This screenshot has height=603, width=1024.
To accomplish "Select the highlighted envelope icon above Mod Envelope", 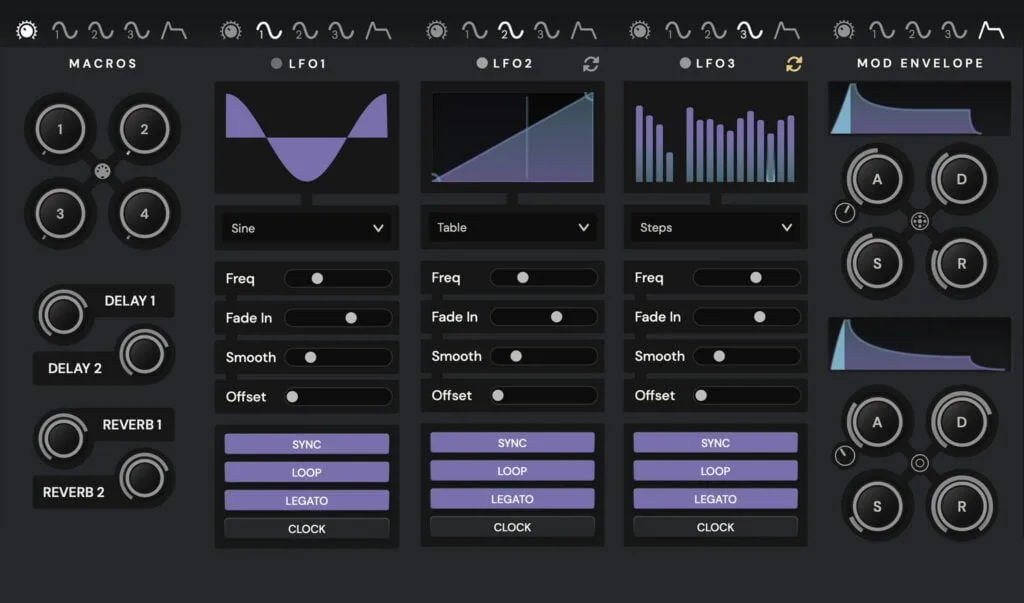I will click(x=991, y=30).
